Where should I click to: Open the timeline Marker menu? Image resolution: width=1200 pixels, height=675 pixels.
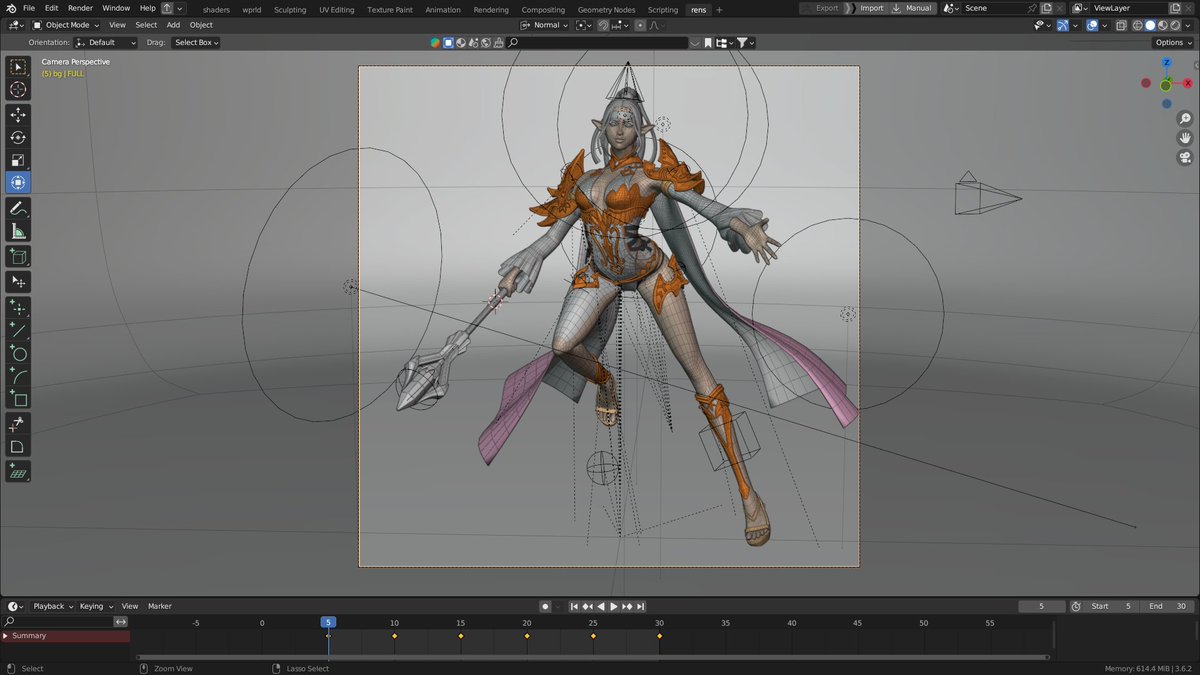(160, 606)
